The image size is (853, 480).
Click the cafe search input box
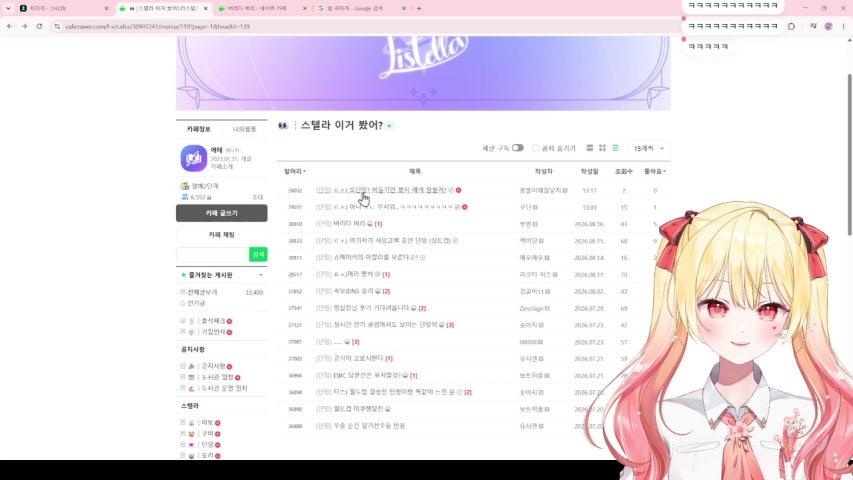(213, 254)
